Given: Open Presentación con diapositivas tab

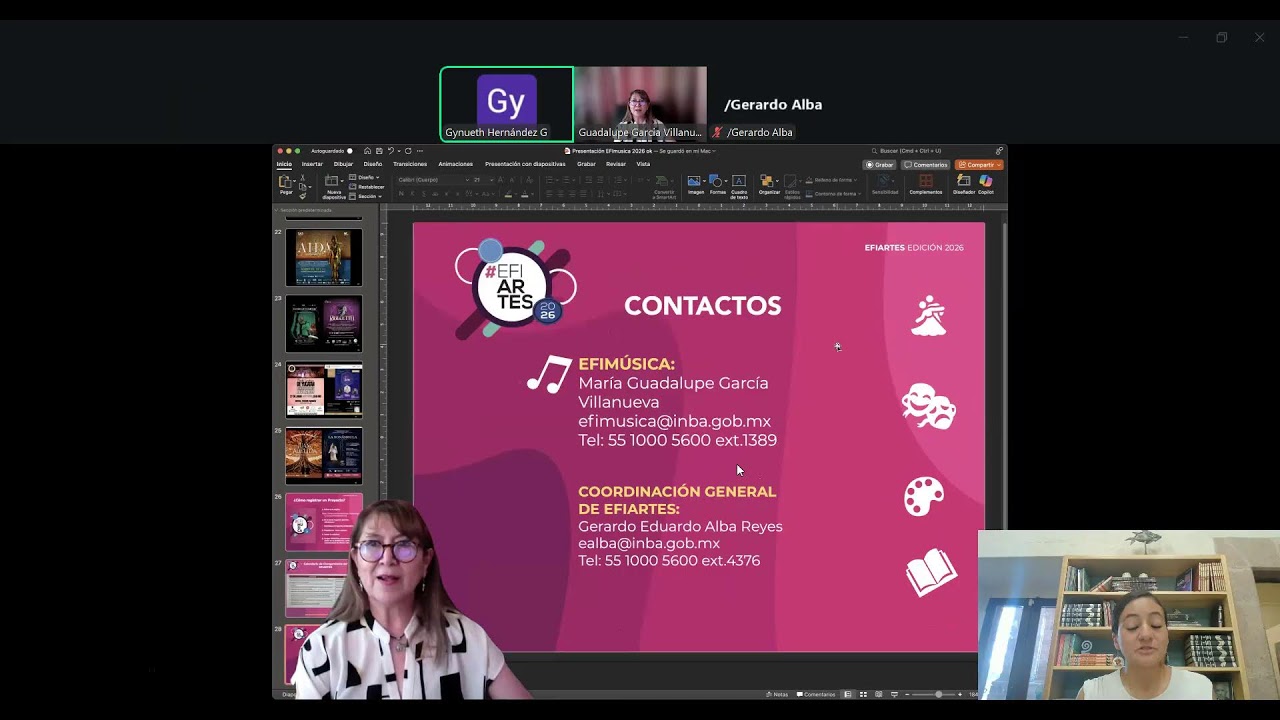Looking at the screenshot, I should click(x=525, y=164).
